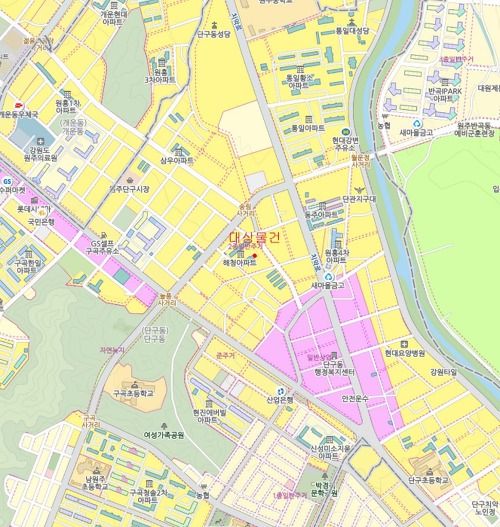Select the 통일아파트 label
The height and width of the screenshot is (527, 500).
coord(308,128)
